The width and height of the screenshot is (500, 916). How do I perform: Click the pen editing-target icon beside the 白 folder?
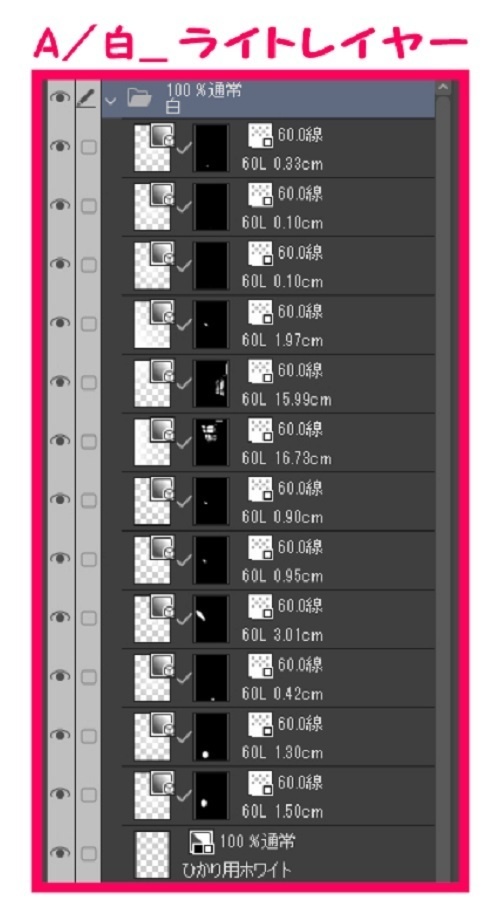click(88, 99)
